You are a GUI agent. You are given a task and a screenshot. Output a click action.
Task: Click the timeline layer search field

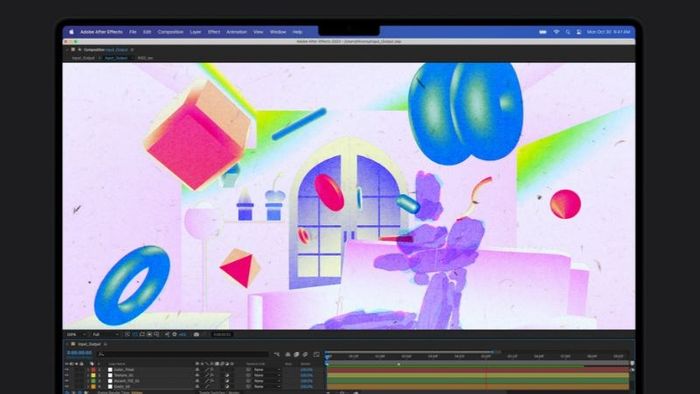click(x=183, y=354)
